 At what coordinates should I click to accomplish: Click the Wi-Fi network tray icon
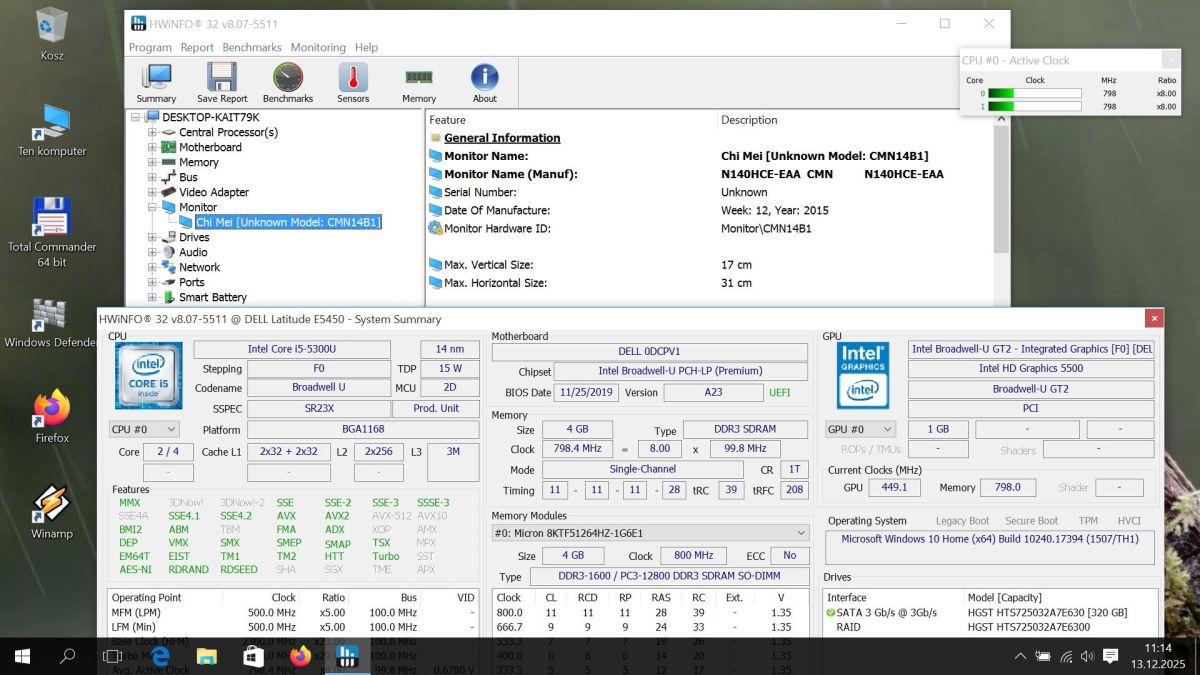[1066, 657]
